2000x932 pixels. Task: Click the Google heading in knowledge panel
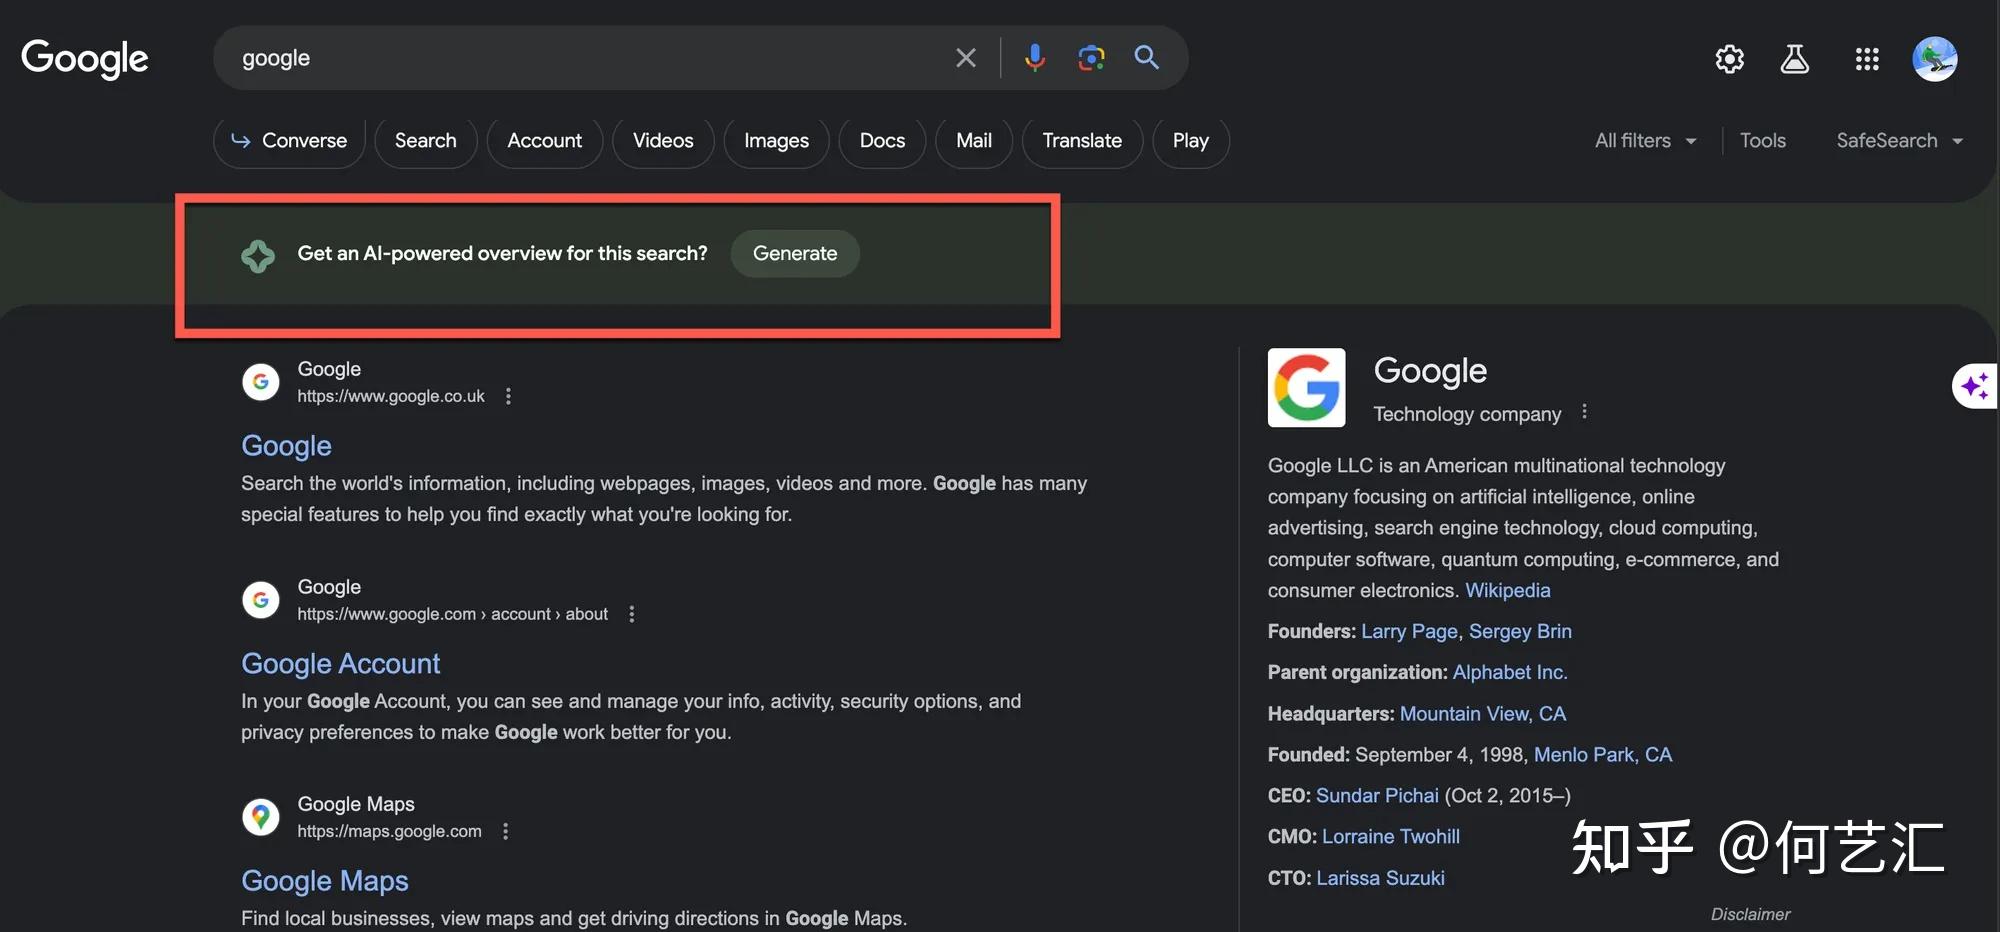[1430, 371]
